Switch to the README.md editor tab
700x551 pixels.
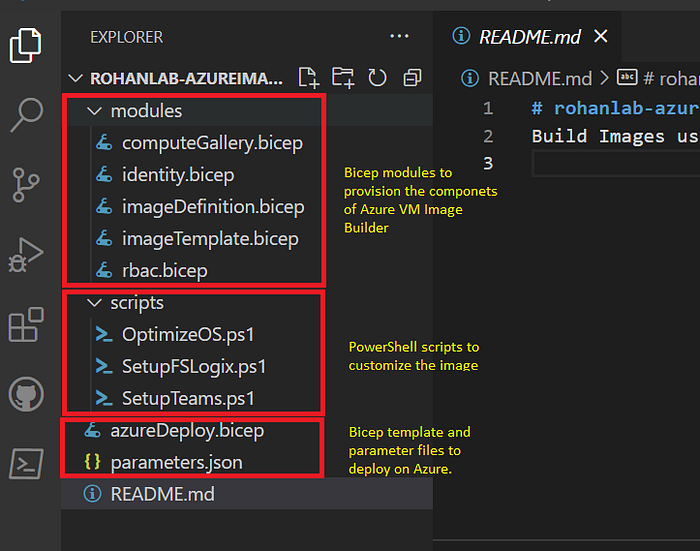pos(529,37)
